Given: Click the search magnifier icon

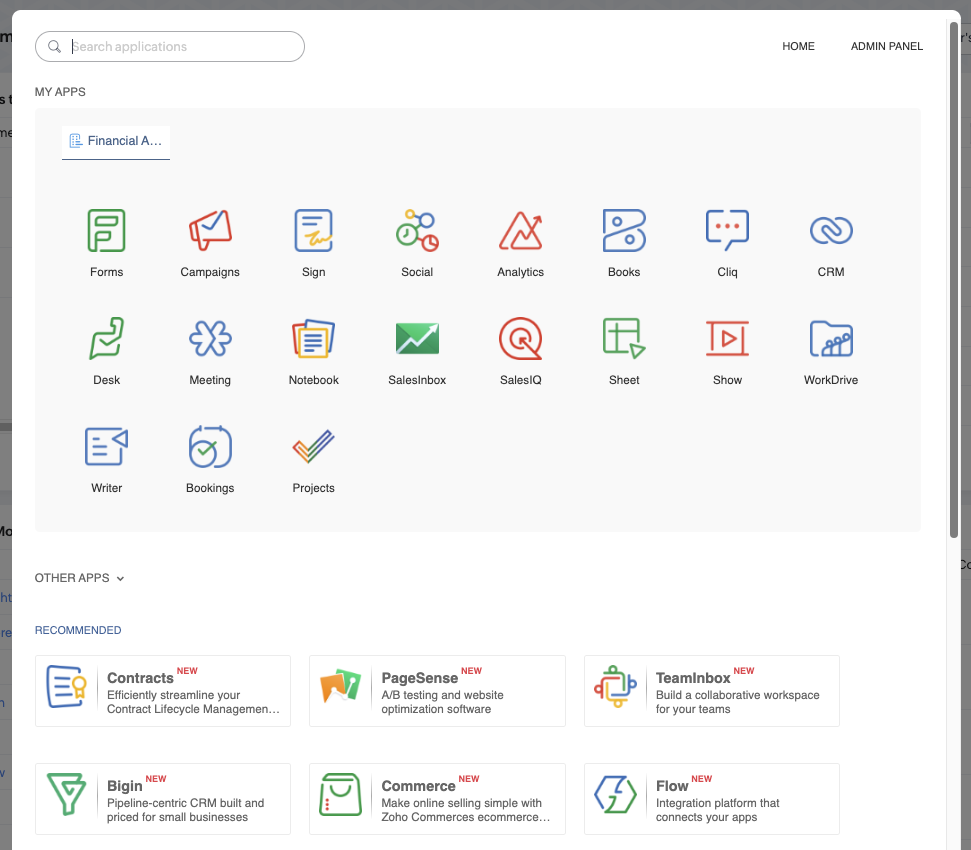Looking at the screenshot, I should 54,46.
